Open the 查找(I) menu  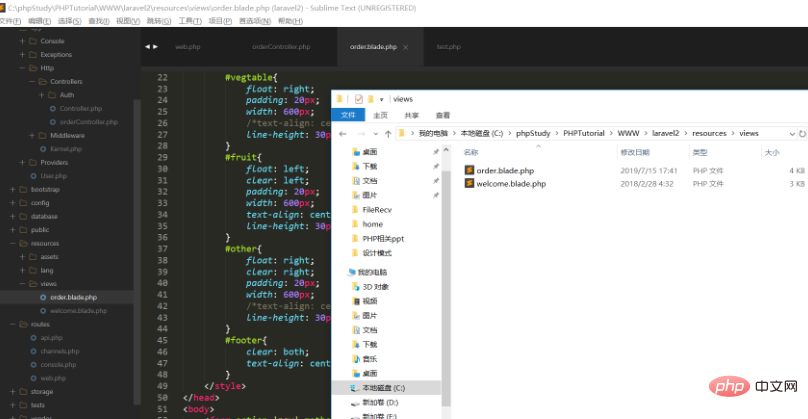click(x=99, y=21)
